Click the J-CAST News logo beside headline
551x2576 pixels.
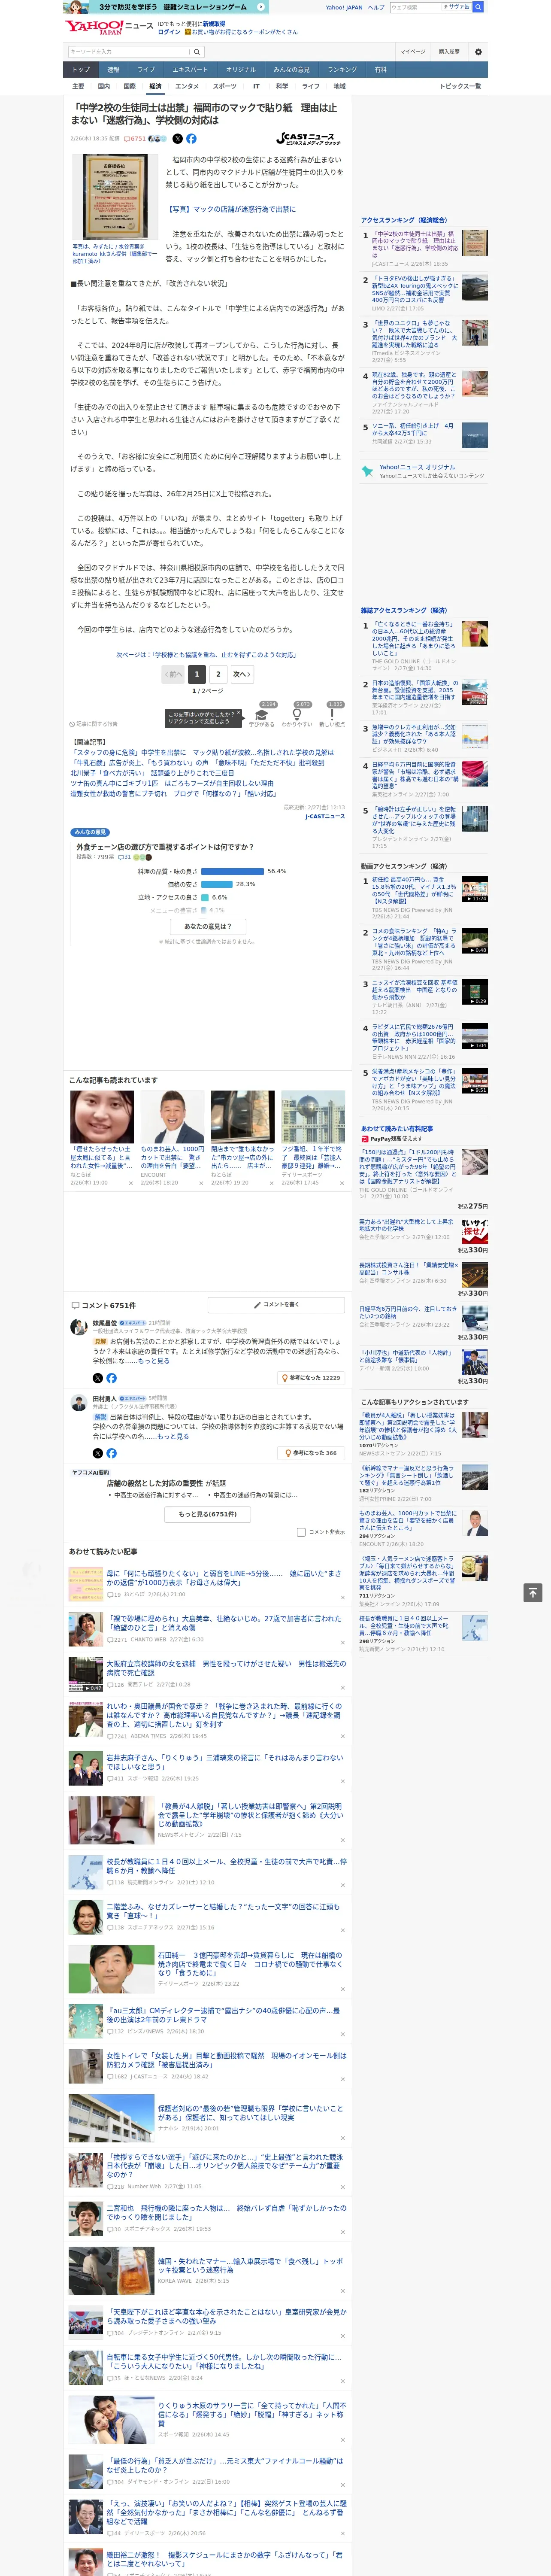click(x=310, y=139)
